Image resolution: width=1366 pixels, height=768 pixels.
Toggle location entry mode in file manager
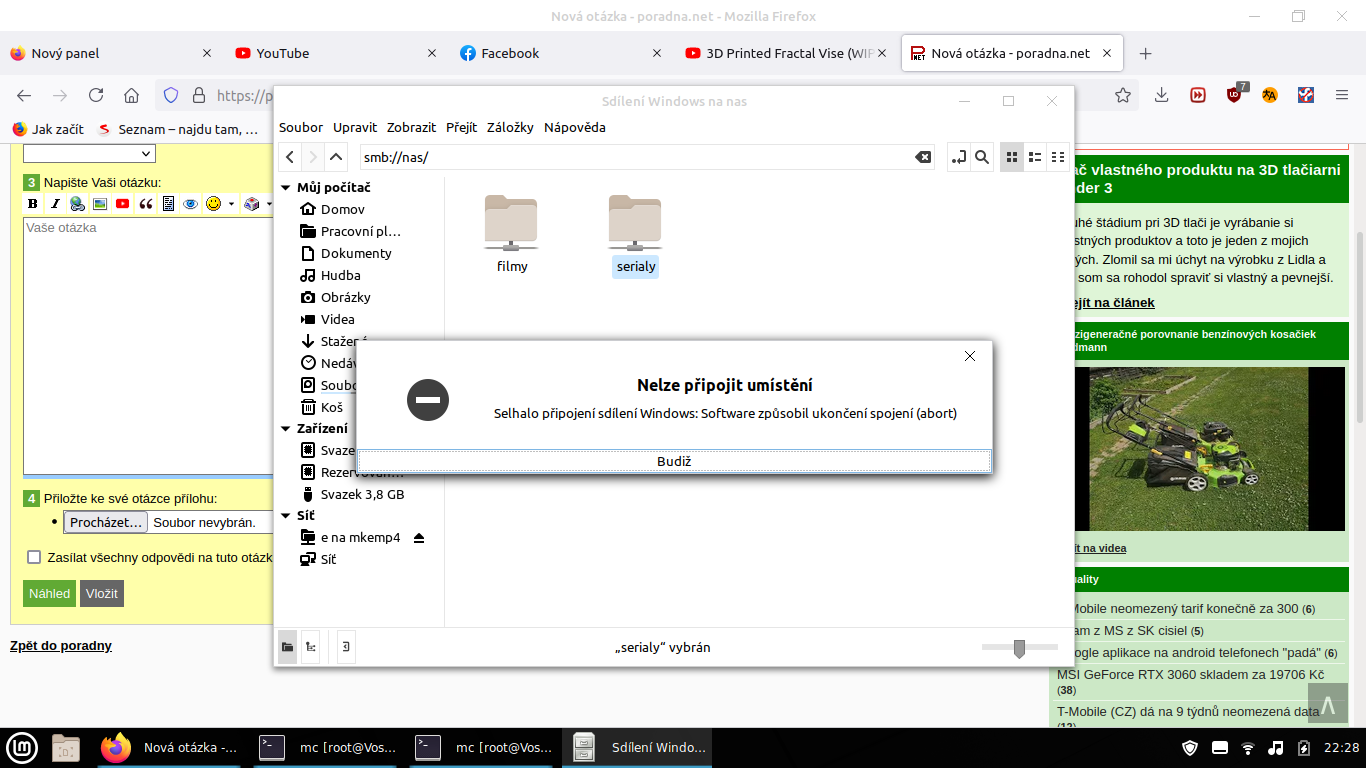click(x=959, y=157)
